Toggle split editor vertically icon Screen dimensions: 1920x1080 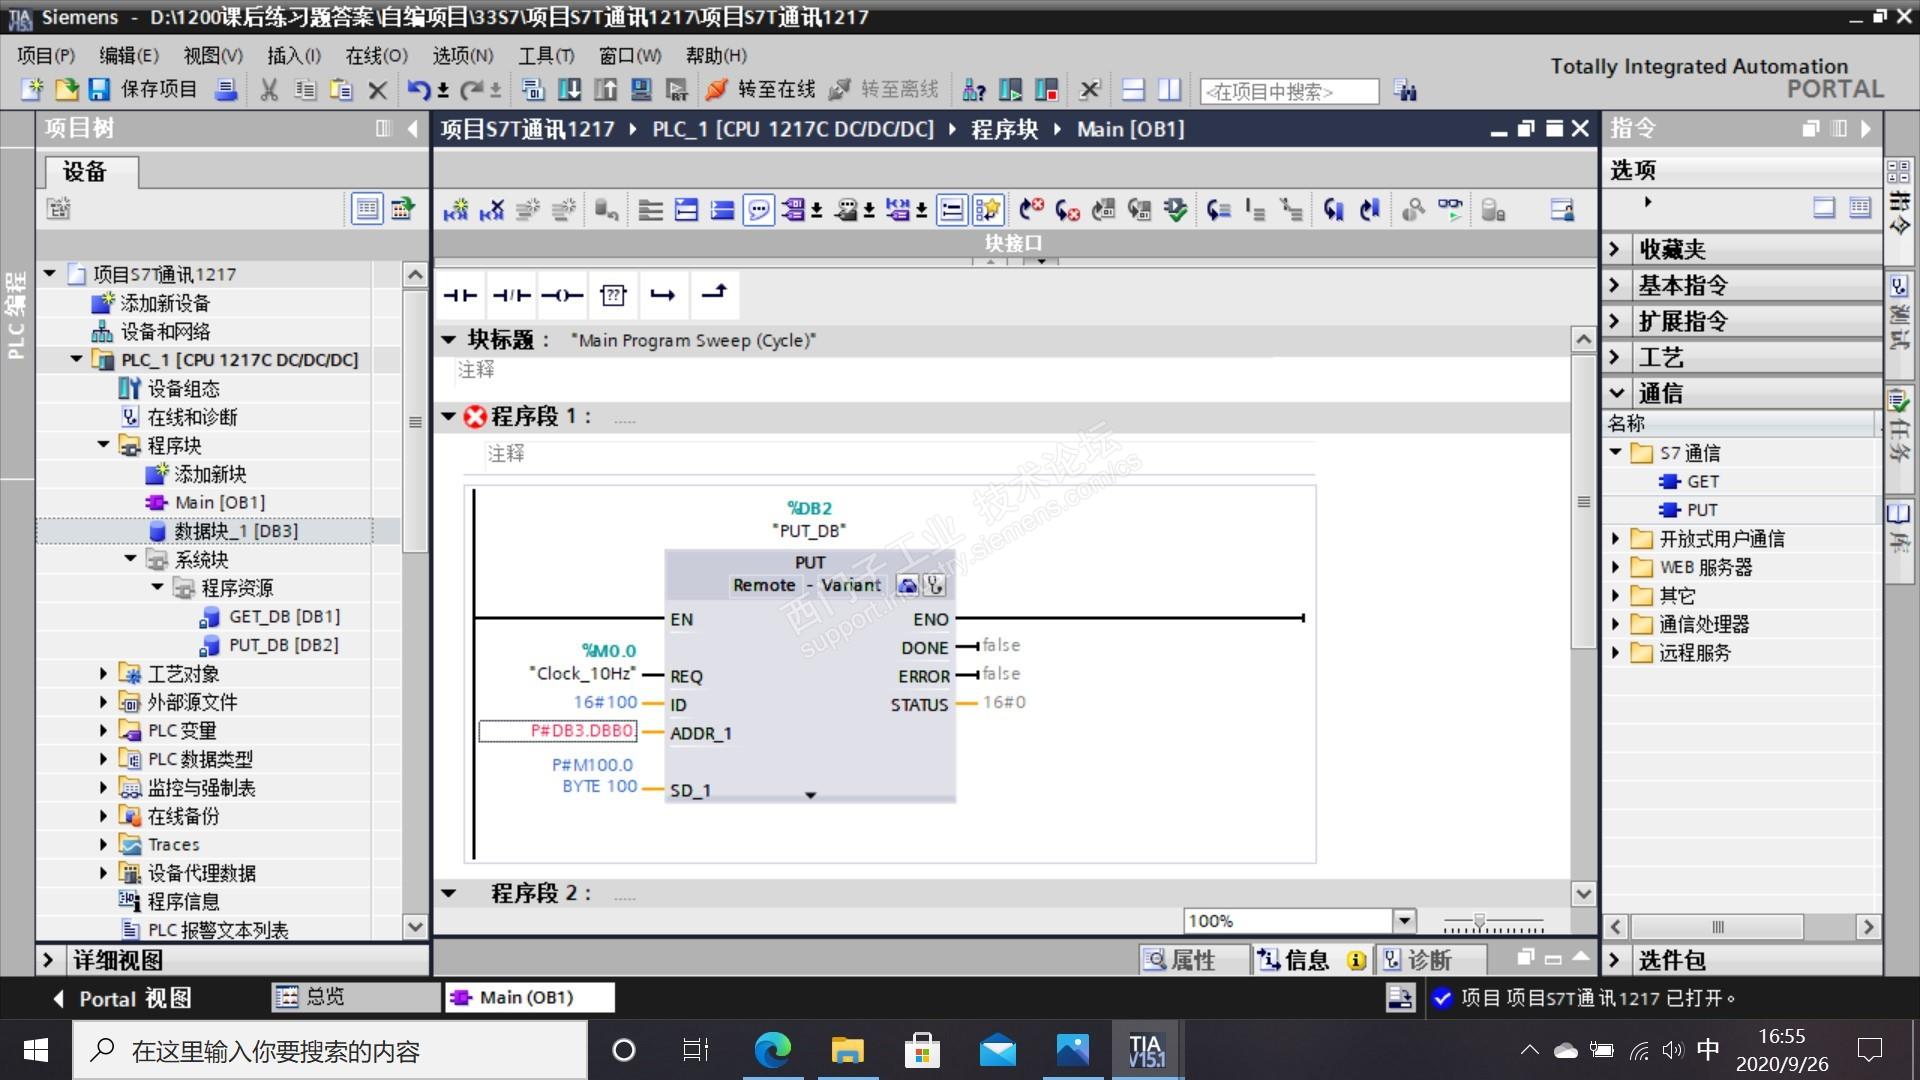pos(1169,90)
